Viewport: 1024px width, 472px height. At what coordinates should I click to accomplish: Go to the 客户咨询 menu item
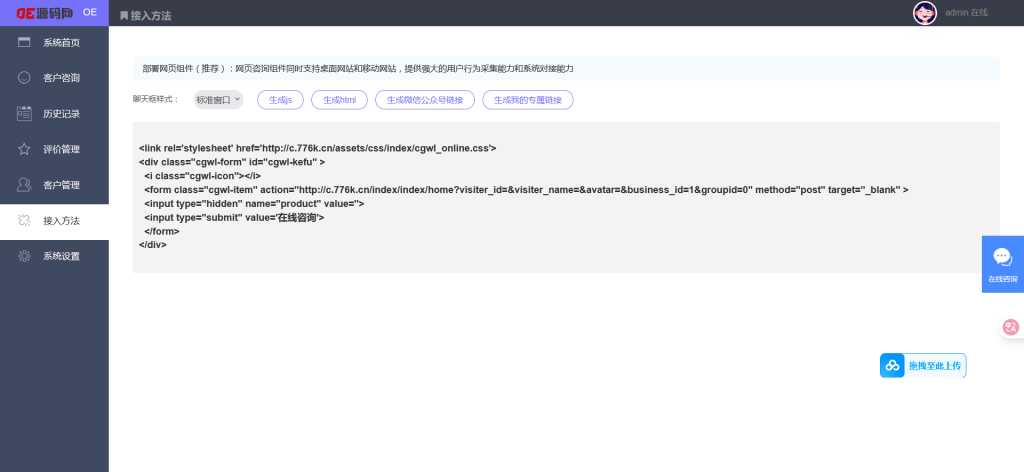[x=61, y=78]
